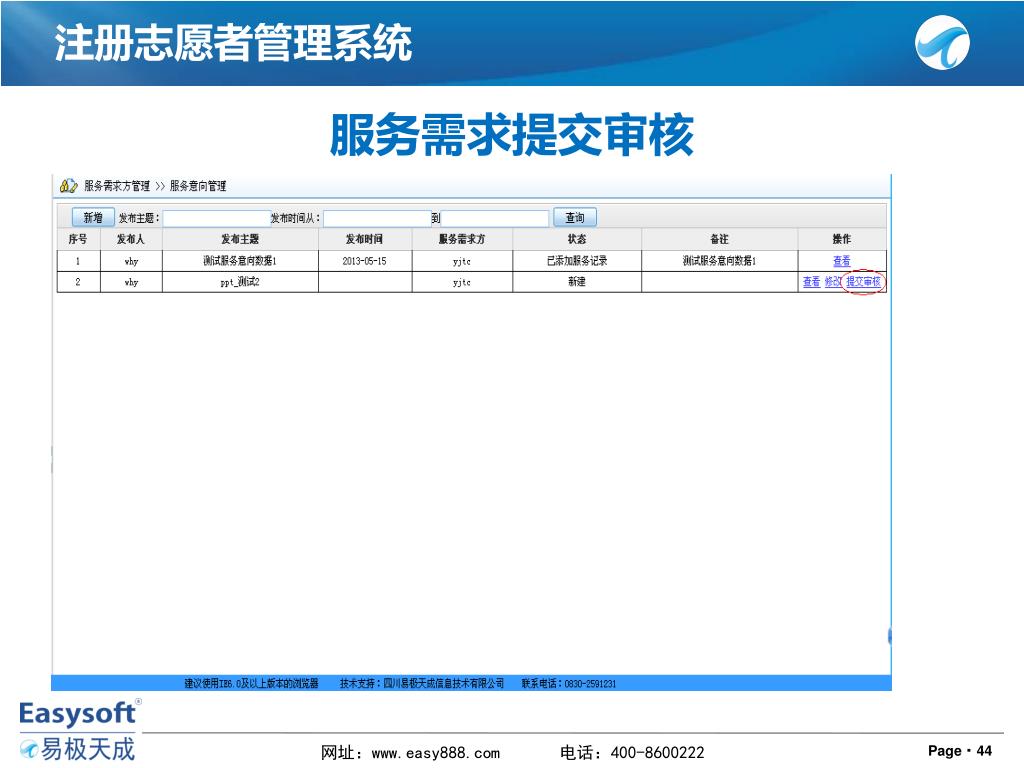The width and height of the screenshot is (1024, 768).
Task: Focus the 发布主题 input field
Action: [x=217, y=218]
